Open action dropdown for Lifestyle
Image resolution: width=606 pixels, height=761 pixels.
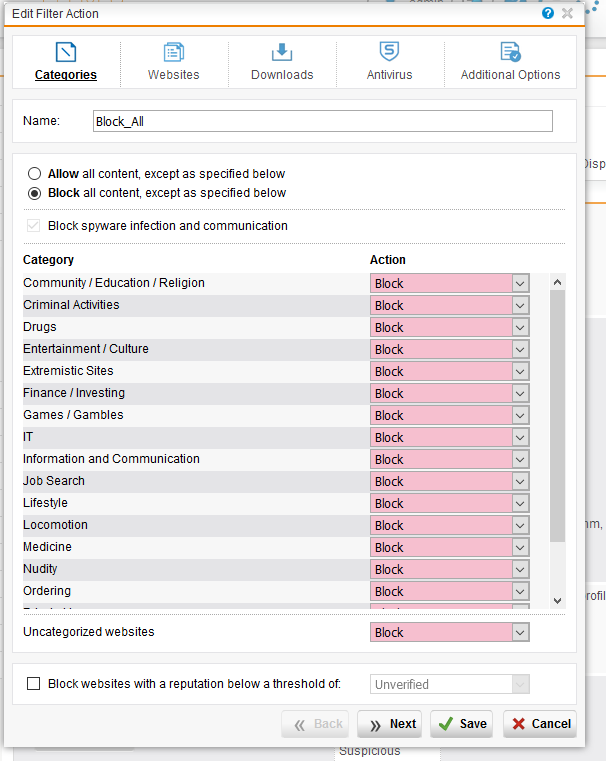tap(450, 503)
